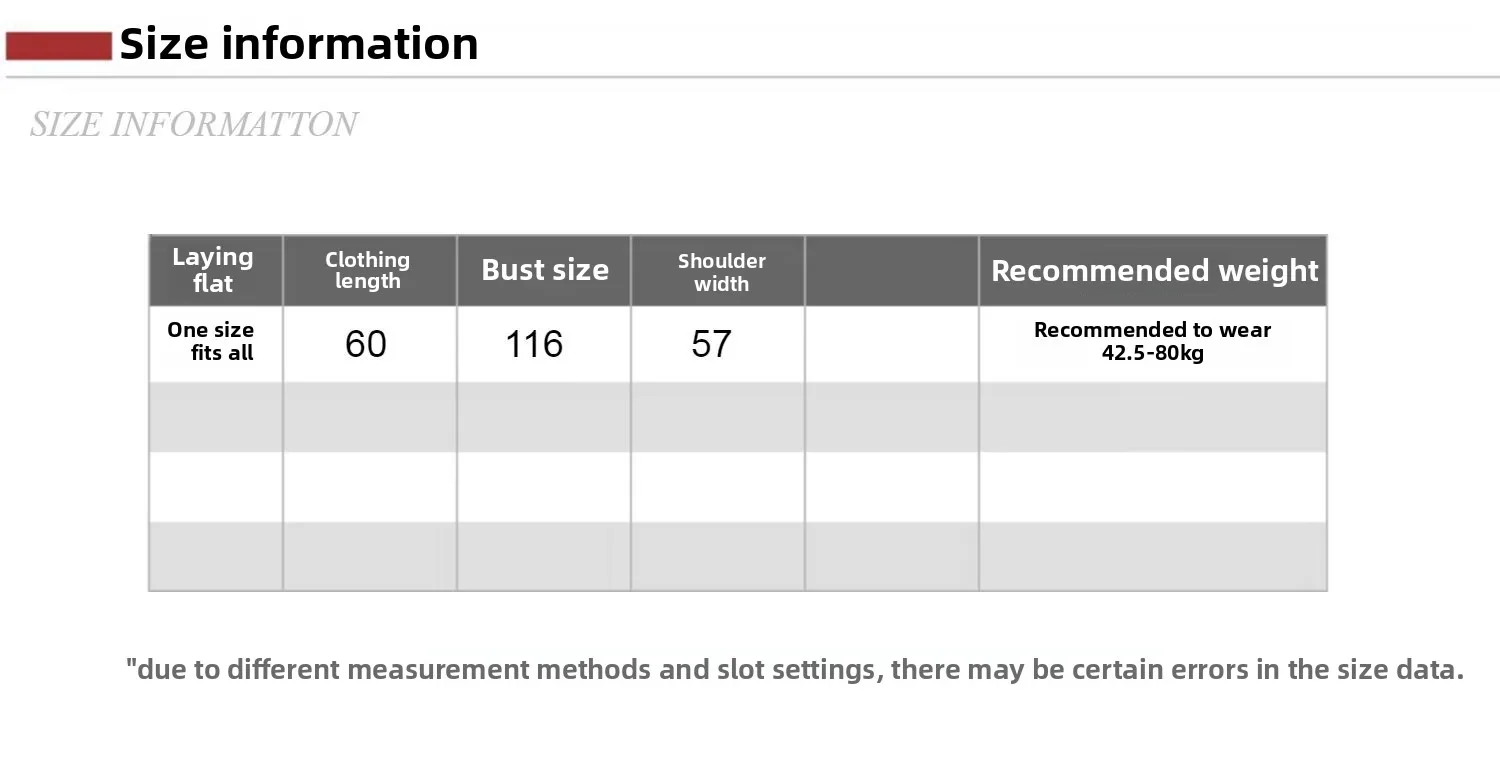Select the "Laying flat" column header
The height and width of the screenshot is (758, 1500).
coord(214,270)
